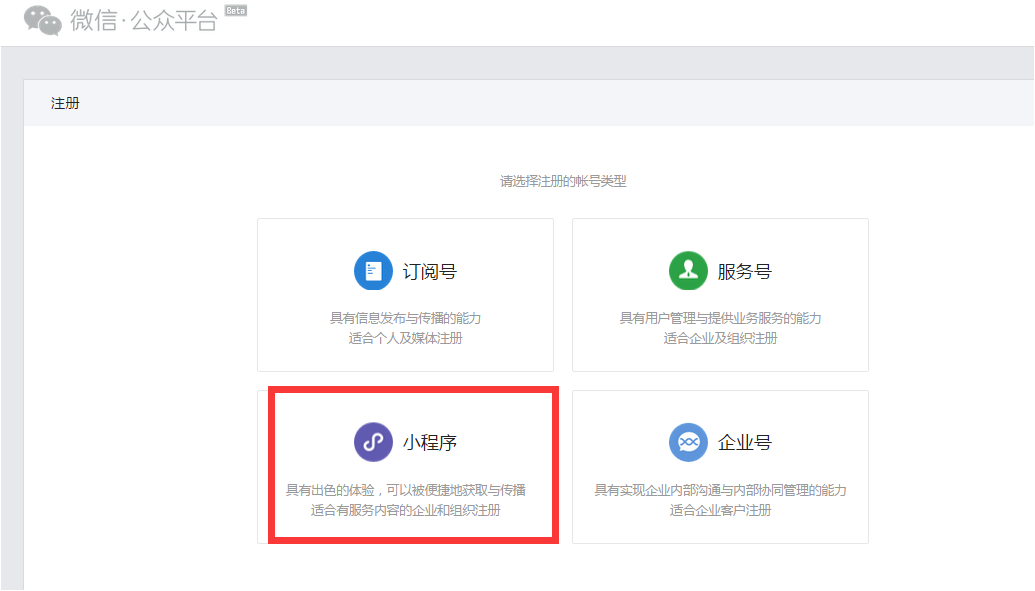
Task: Click the line 适合个人及媒体注册
Action: [405, 338]
